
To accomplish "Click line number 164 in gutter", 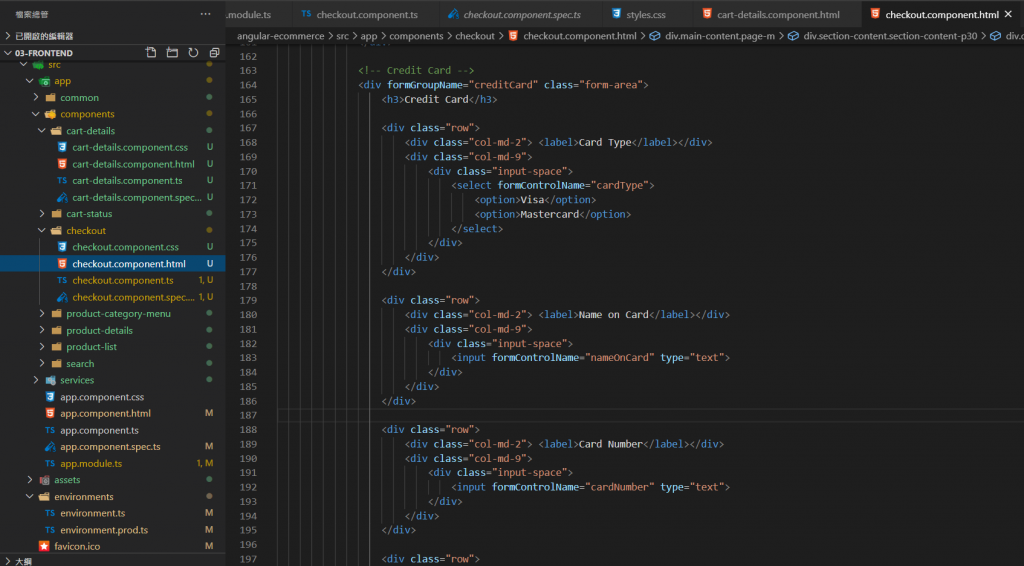I will [x=248, y=85].
